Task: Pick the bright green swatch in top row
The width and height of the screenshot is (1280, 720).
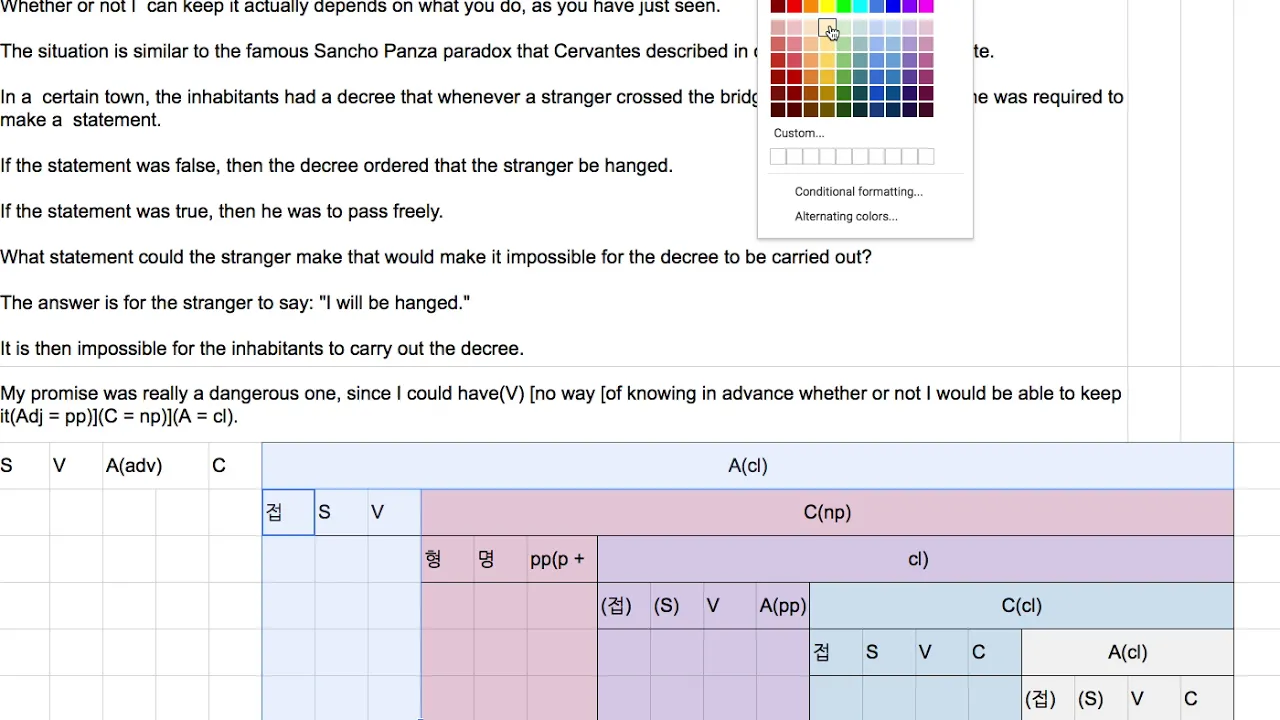Action: coord(844,6)
